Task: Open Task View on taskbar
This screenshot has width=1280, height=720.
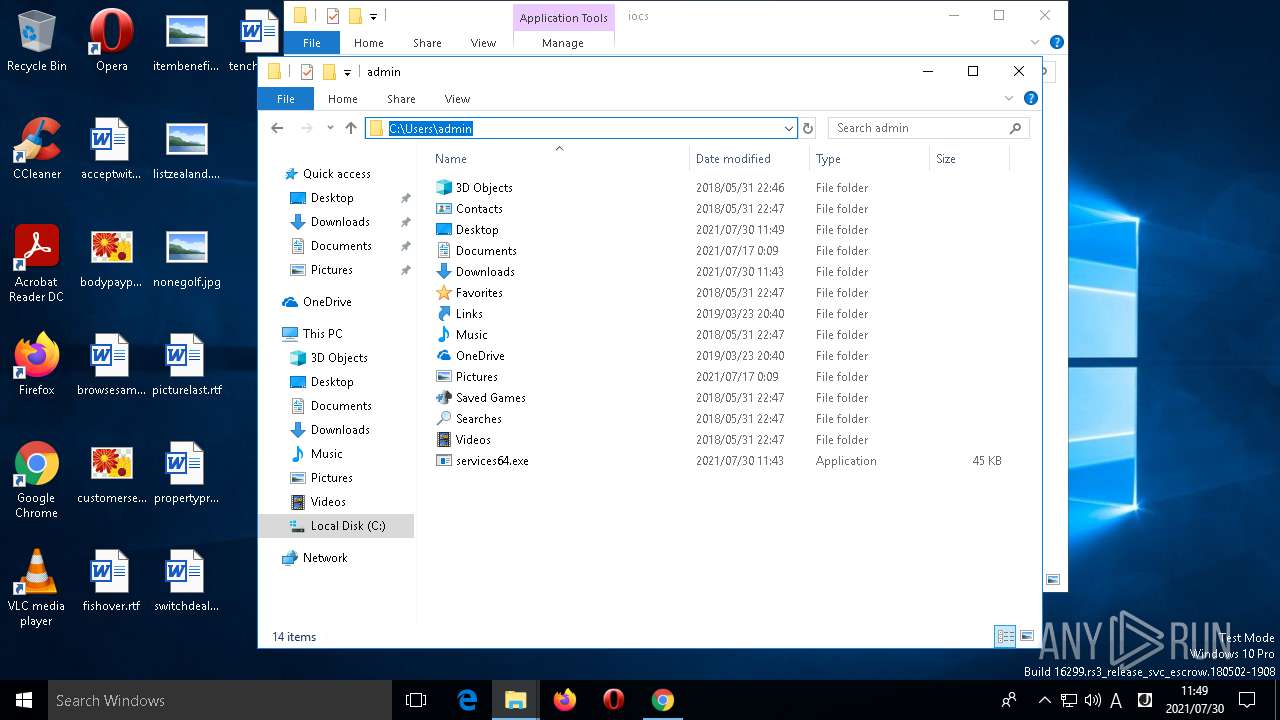Action: (417, 700)
